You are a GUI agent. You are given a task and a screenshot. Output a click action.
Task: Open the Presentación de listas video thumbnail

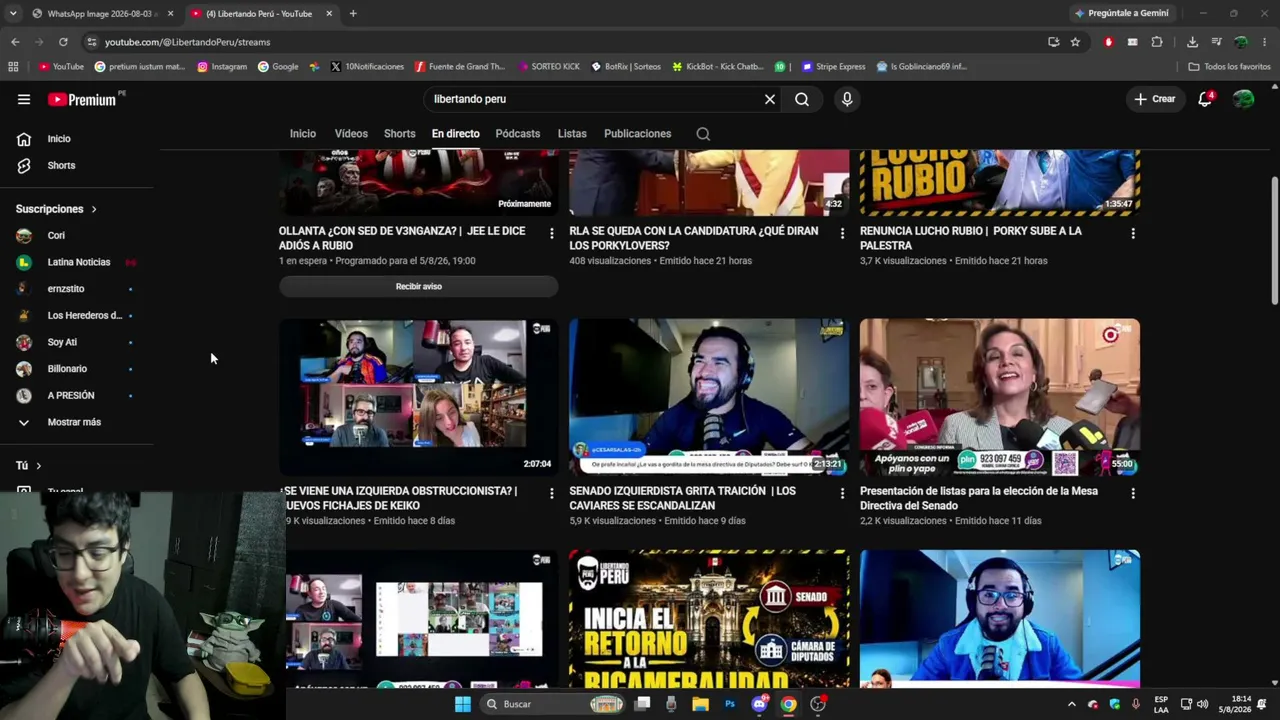1000,397
